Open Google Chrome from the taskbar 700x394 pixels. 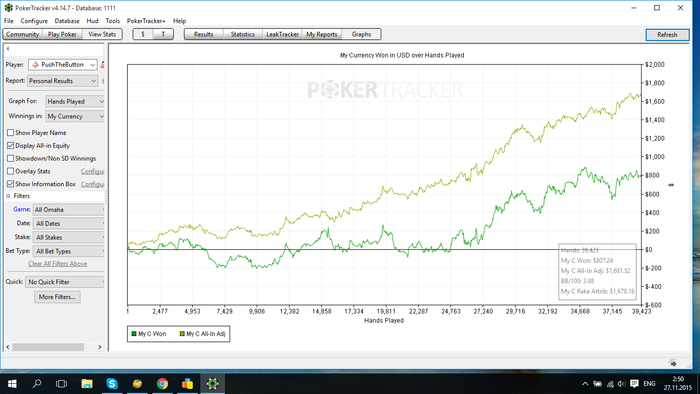coord(162,384)
